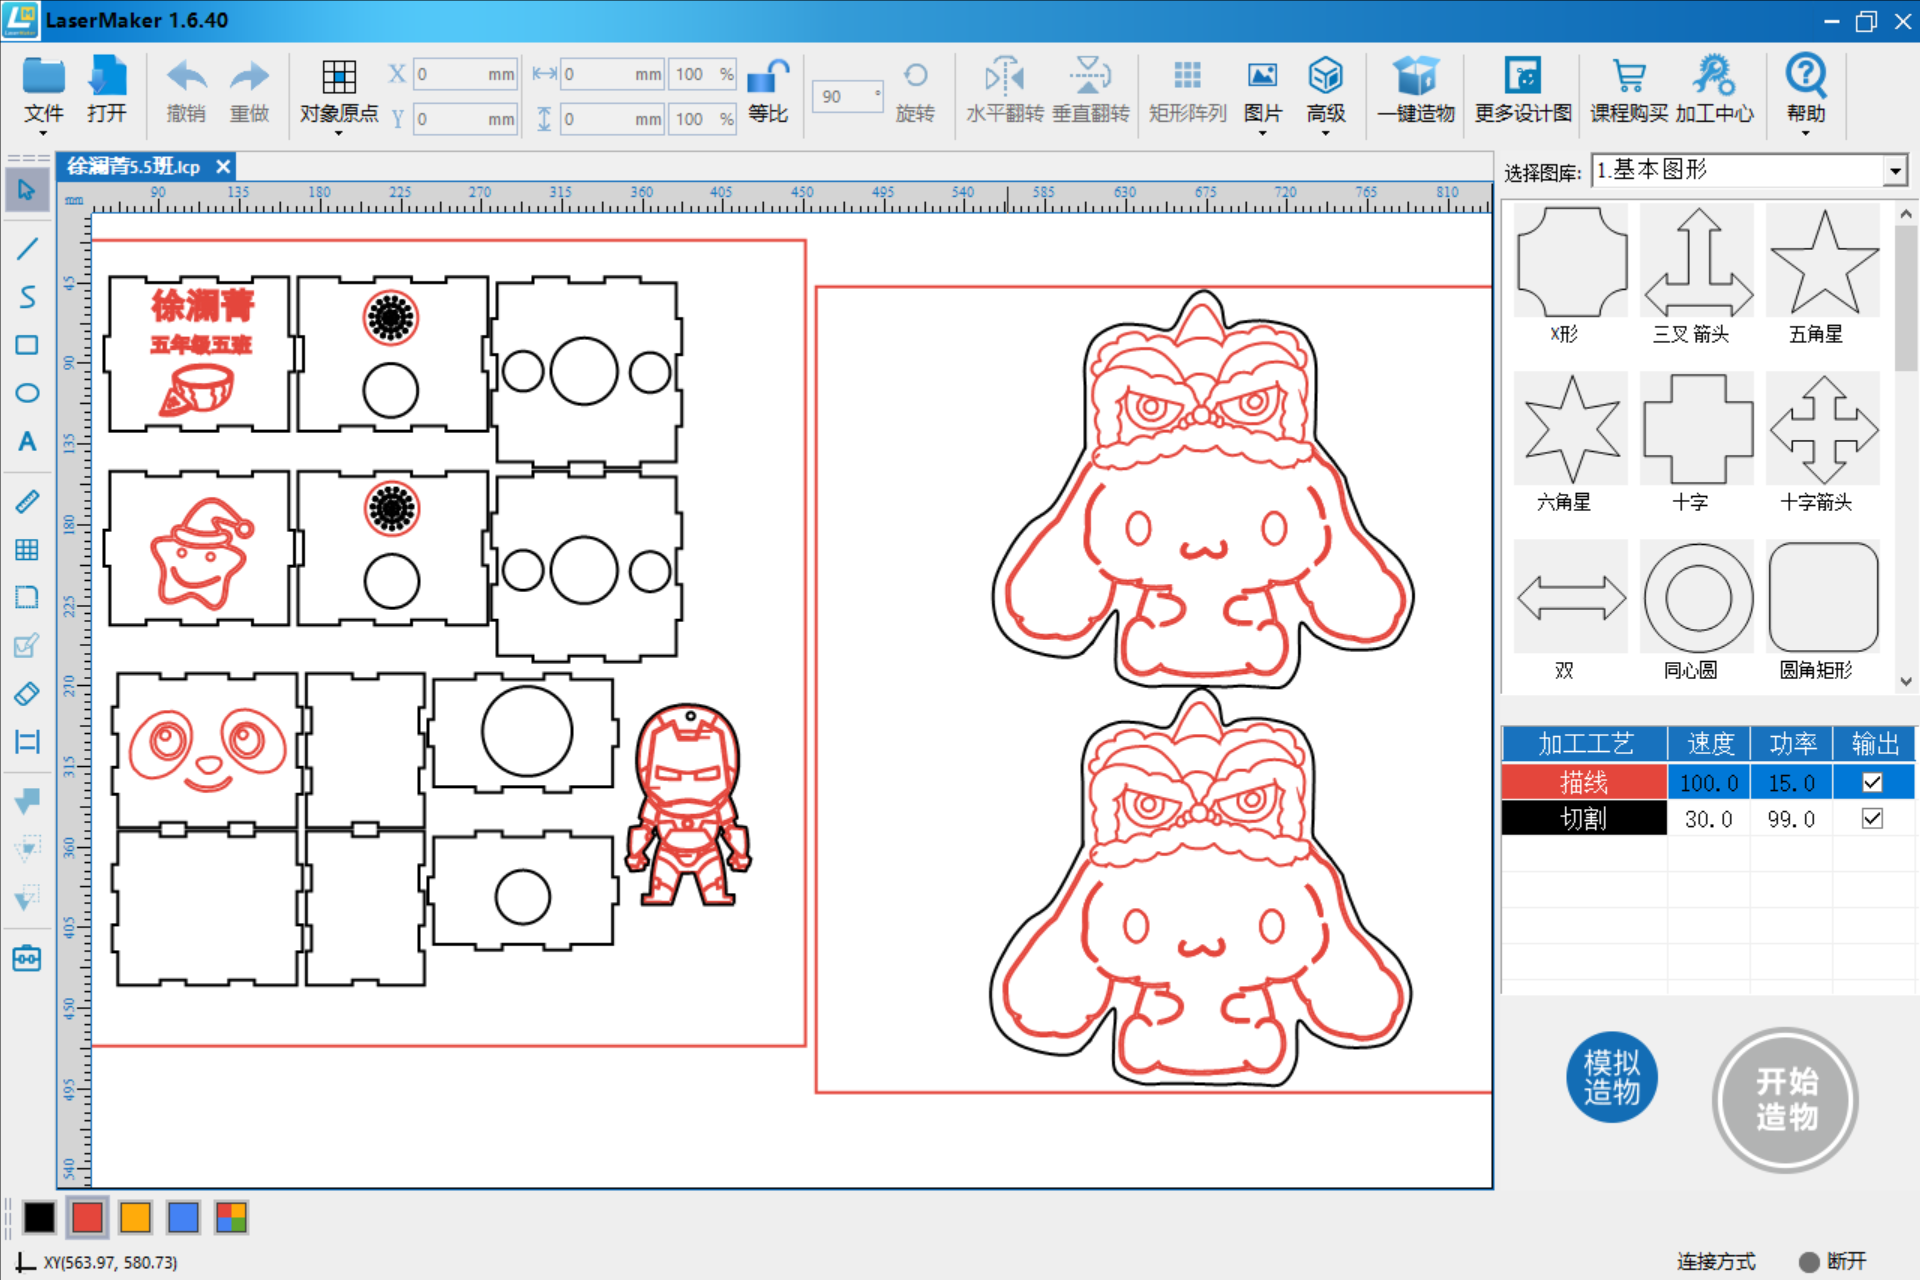The width and height of the screenshot is (1920, 1280).
Task: Toggle the 等比 proportional lock
Action: coord(768,77)
